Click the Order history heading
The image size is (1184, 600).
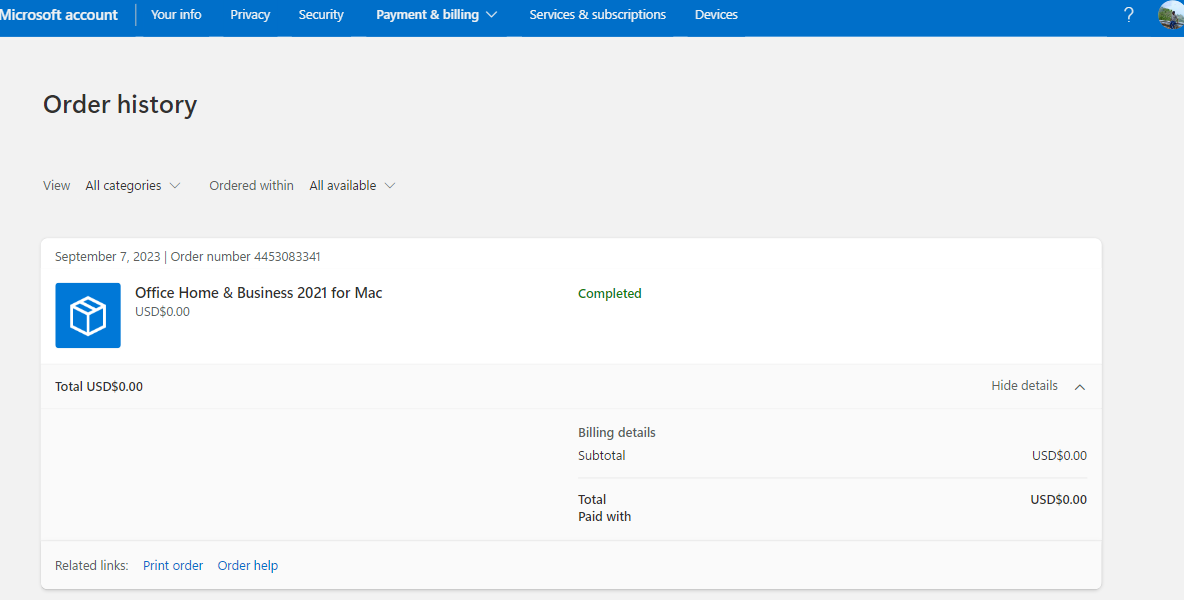pos(120,105)
